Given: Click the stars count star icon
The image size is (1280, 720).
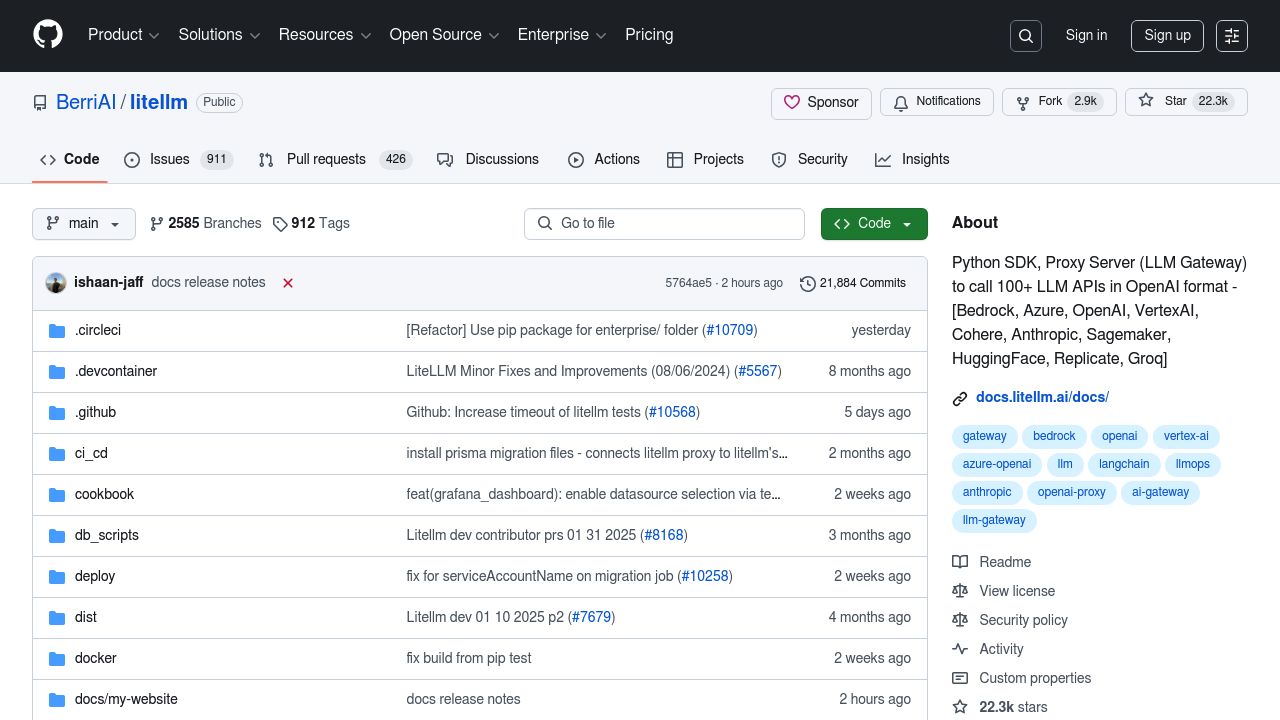Looking at the screenshot, I should point(960,707).
